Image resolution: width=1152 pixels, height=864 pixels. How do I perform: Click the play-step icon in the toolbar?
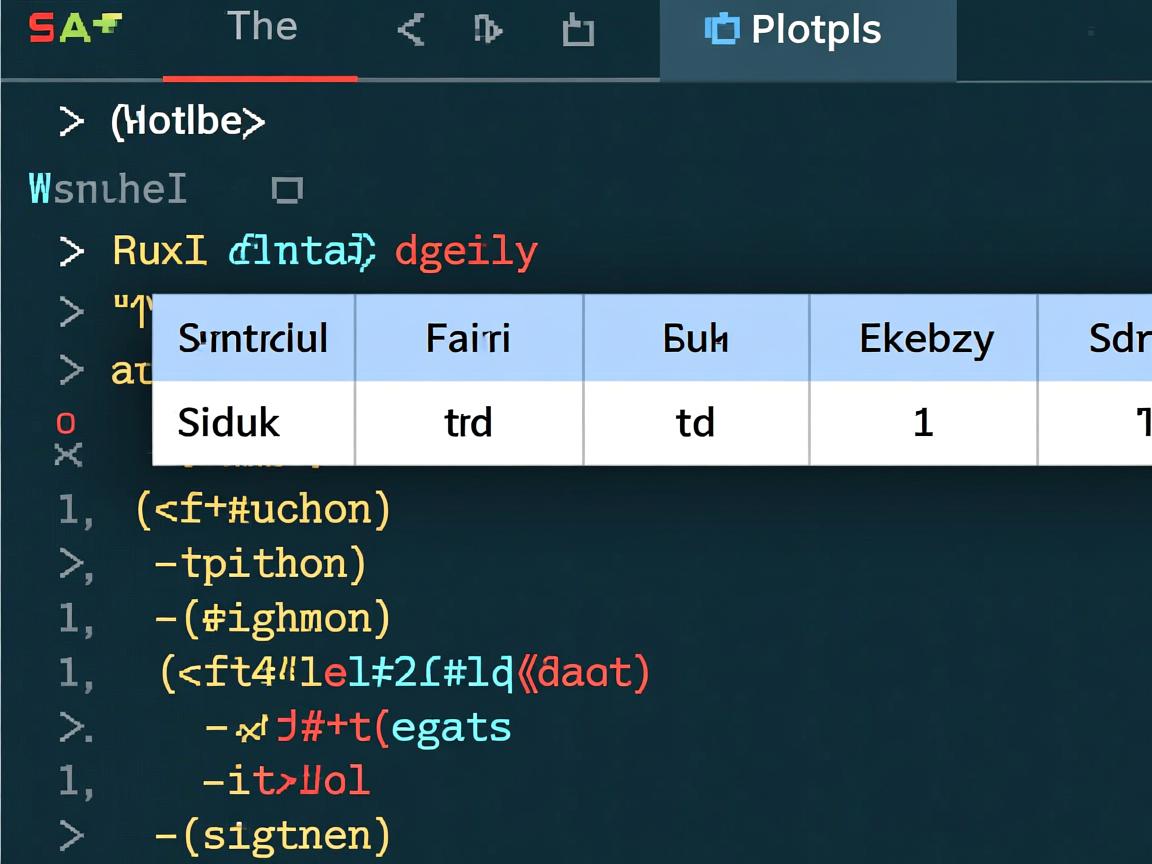point(487,30)
